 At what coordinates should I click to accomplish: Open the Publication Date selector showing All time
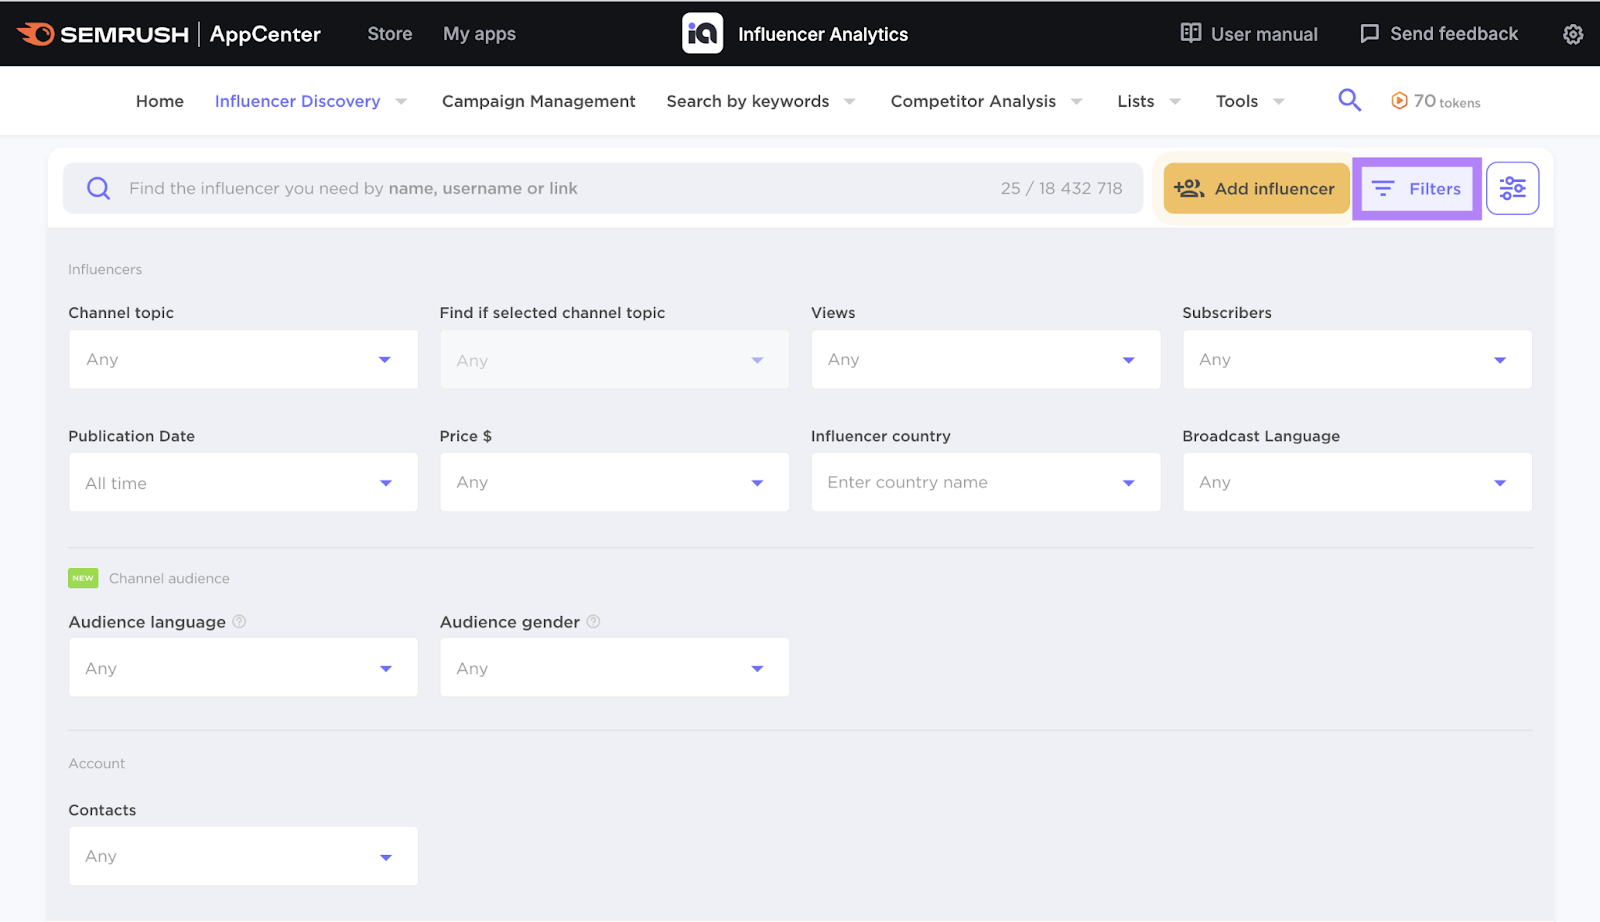coord(242,482)
